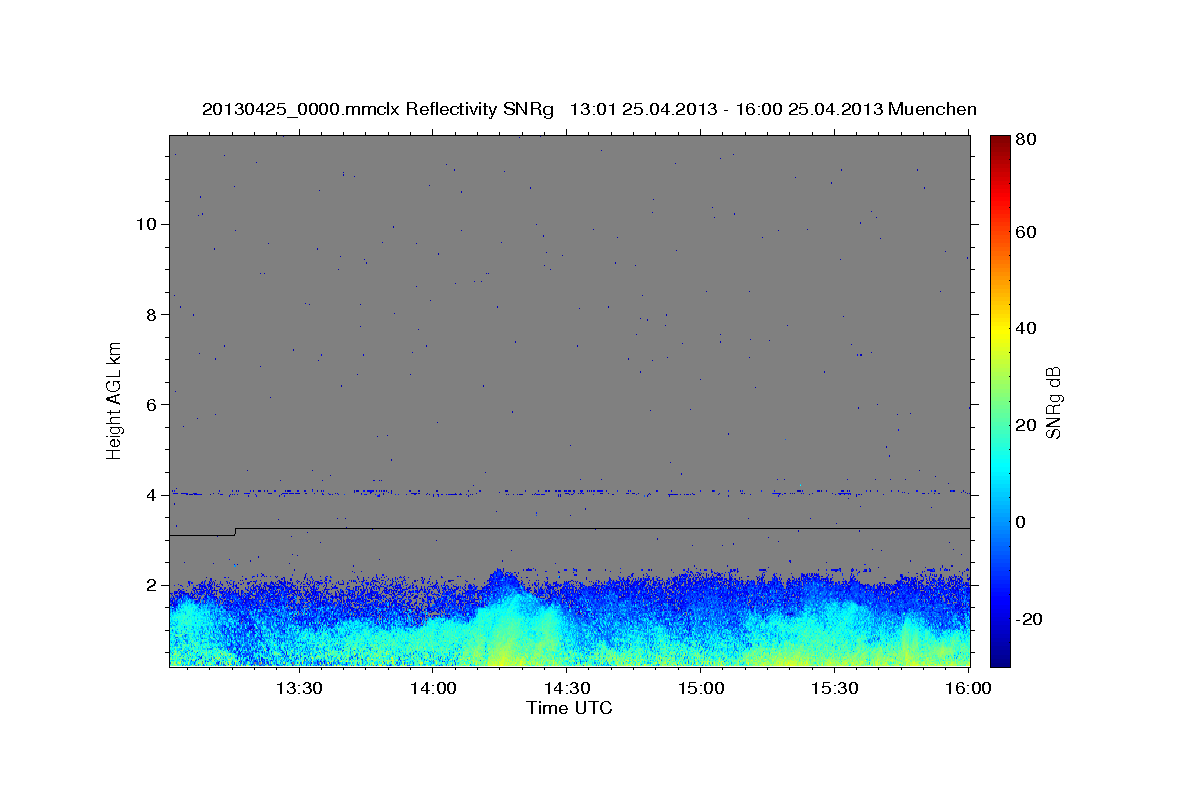Click the colorbar value -20
This screenshot has width=1200, height=800.
[x=1027, y=619]
